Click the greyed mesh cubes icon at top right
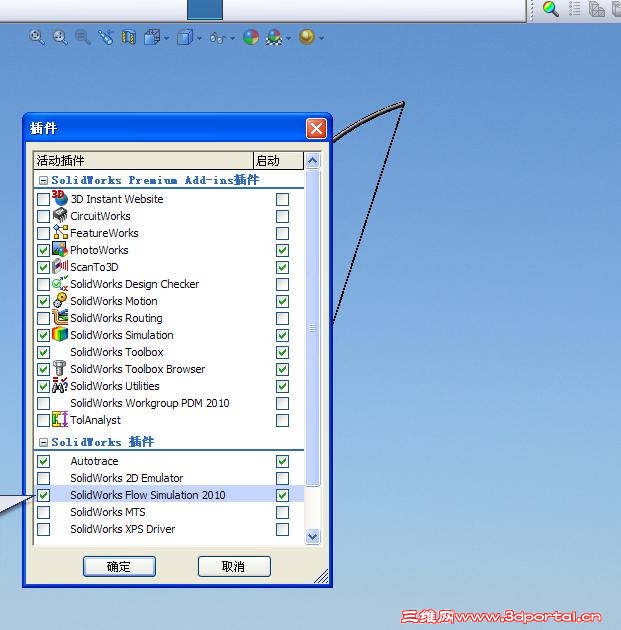 point(596,9)
